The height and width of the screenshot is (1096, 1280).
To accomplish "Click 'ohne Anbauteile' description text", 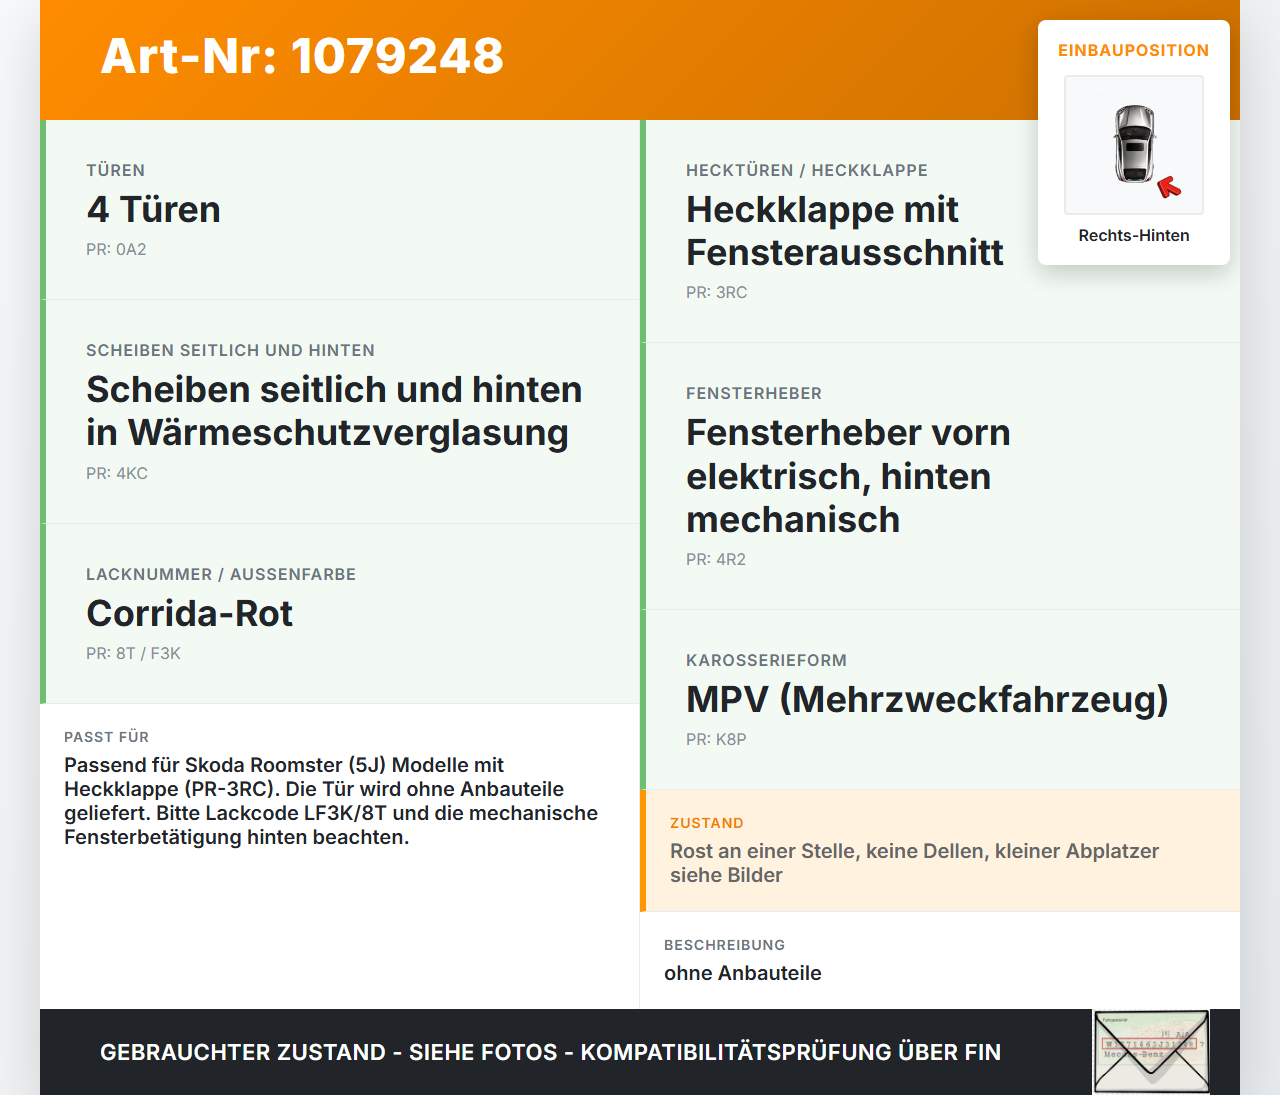I will click(743, 974).
